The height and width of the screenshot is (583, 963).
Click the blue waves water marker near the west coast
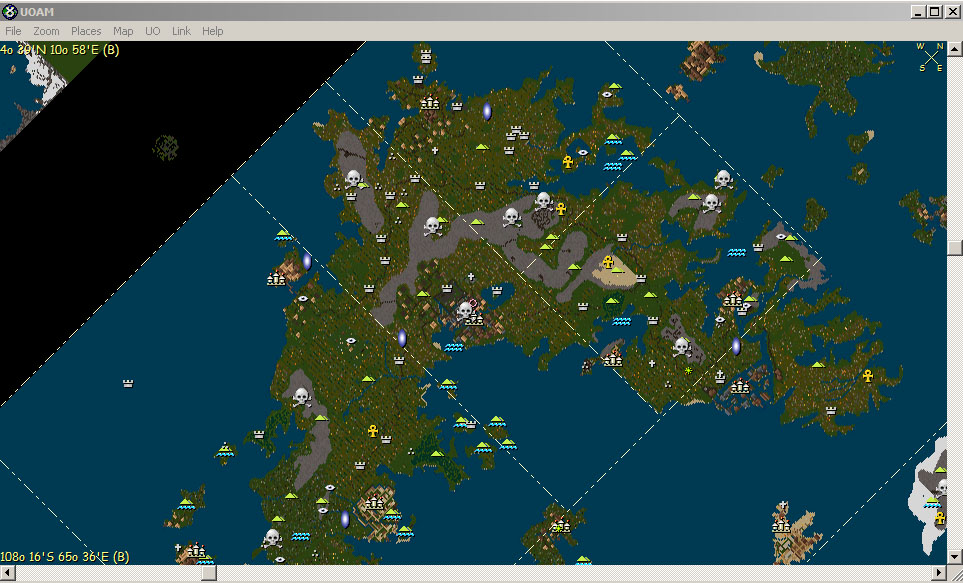tap(283, 236)
